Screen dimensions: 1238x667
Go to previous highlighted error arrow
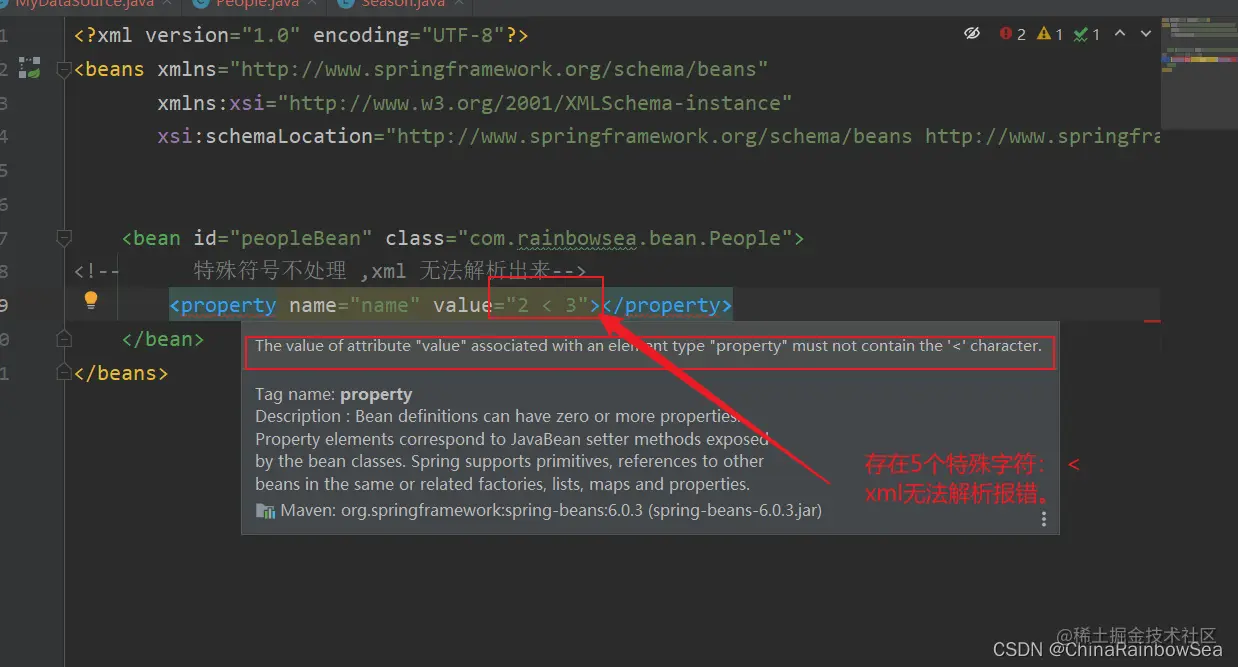pos(1120,34)
